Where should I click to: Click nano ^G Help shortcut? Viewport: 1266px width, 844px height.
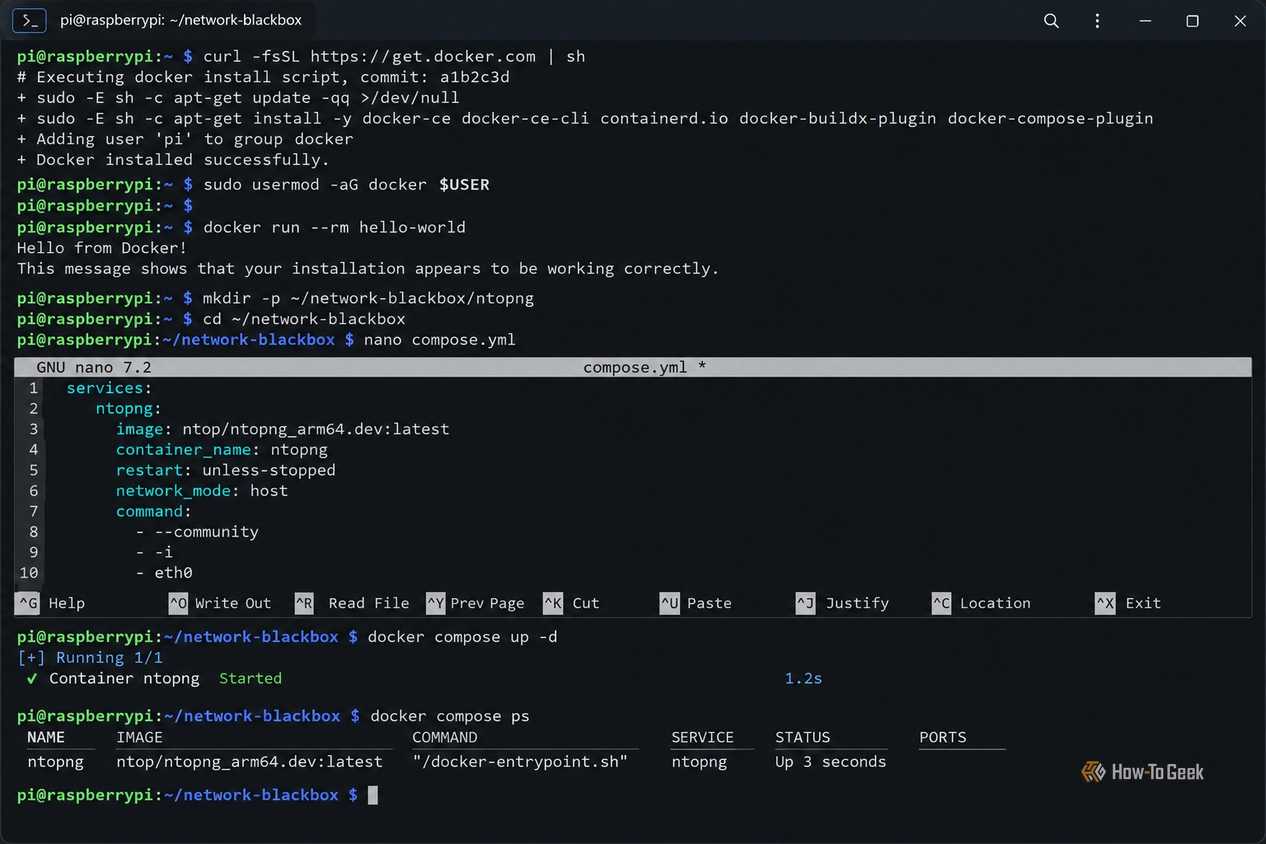[x=51, y=603]
